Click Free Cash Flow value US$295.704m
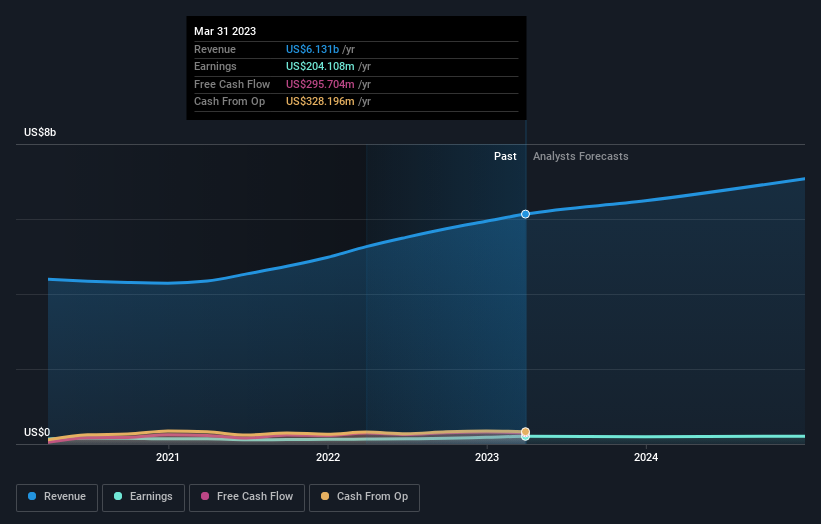821x524 pixels. [x=320, y=84]
